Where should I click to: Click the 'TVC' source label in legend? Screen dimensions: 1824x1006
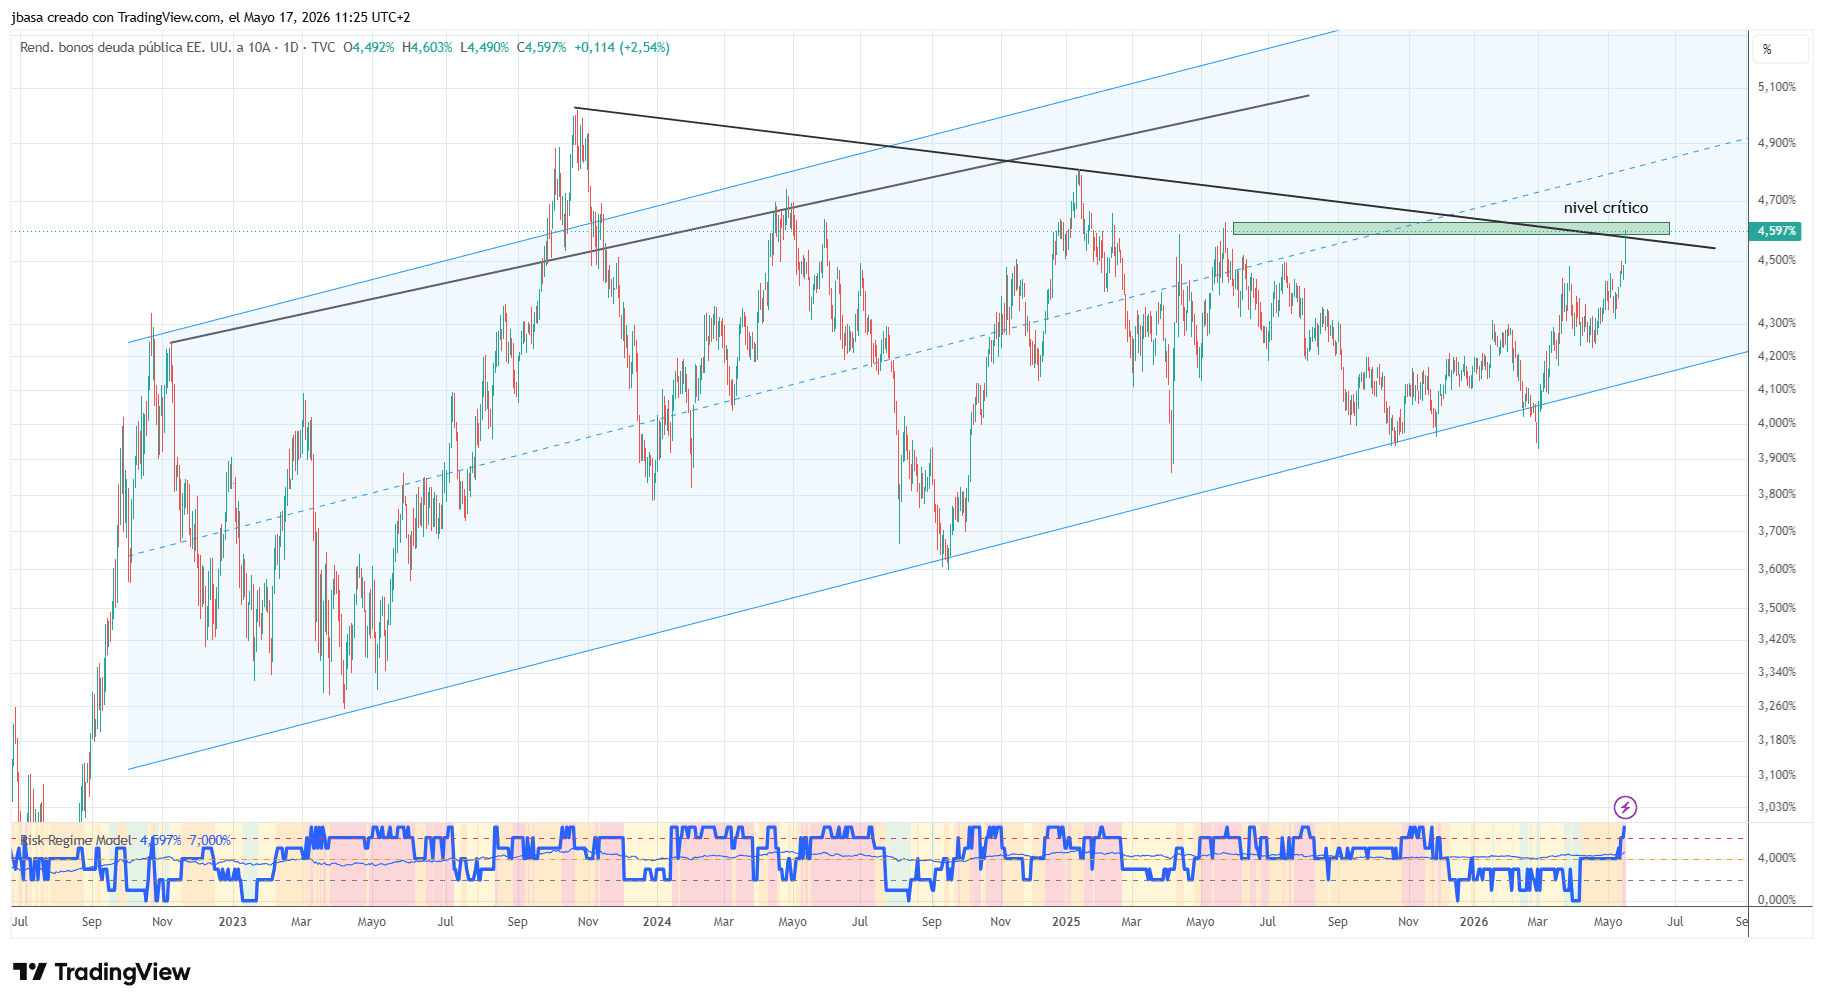323,47
